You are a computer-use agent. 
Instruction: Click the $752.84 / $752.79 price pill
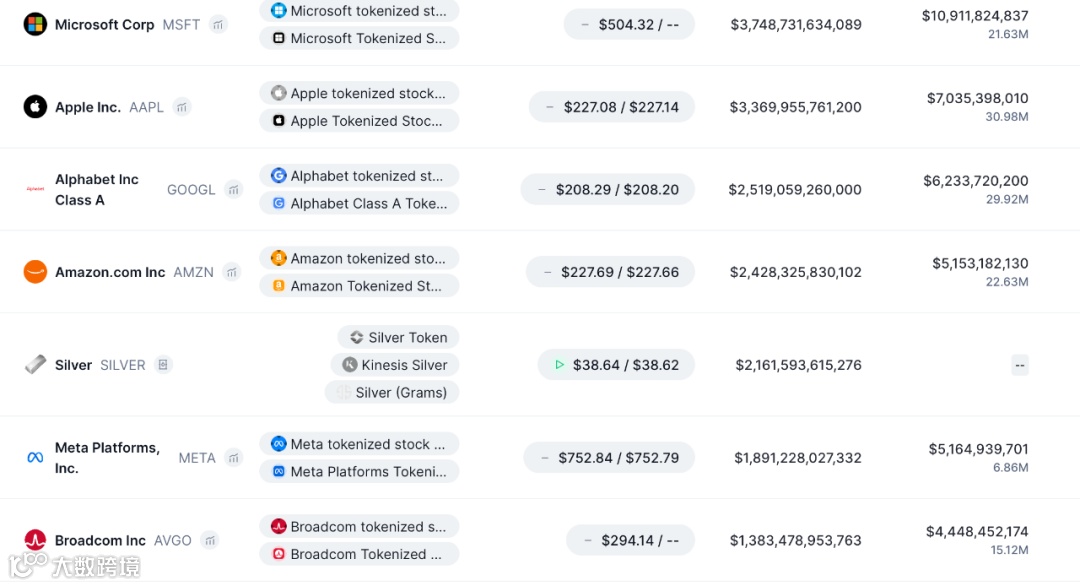[x=608, y=458]
